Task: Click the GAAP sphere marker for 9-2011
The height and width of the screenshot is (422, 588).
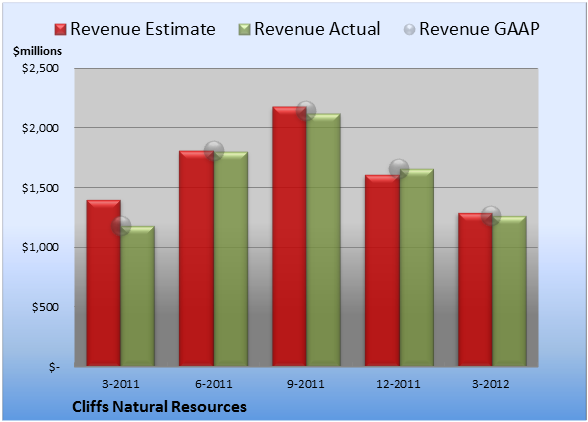Action: click(306, 111)
